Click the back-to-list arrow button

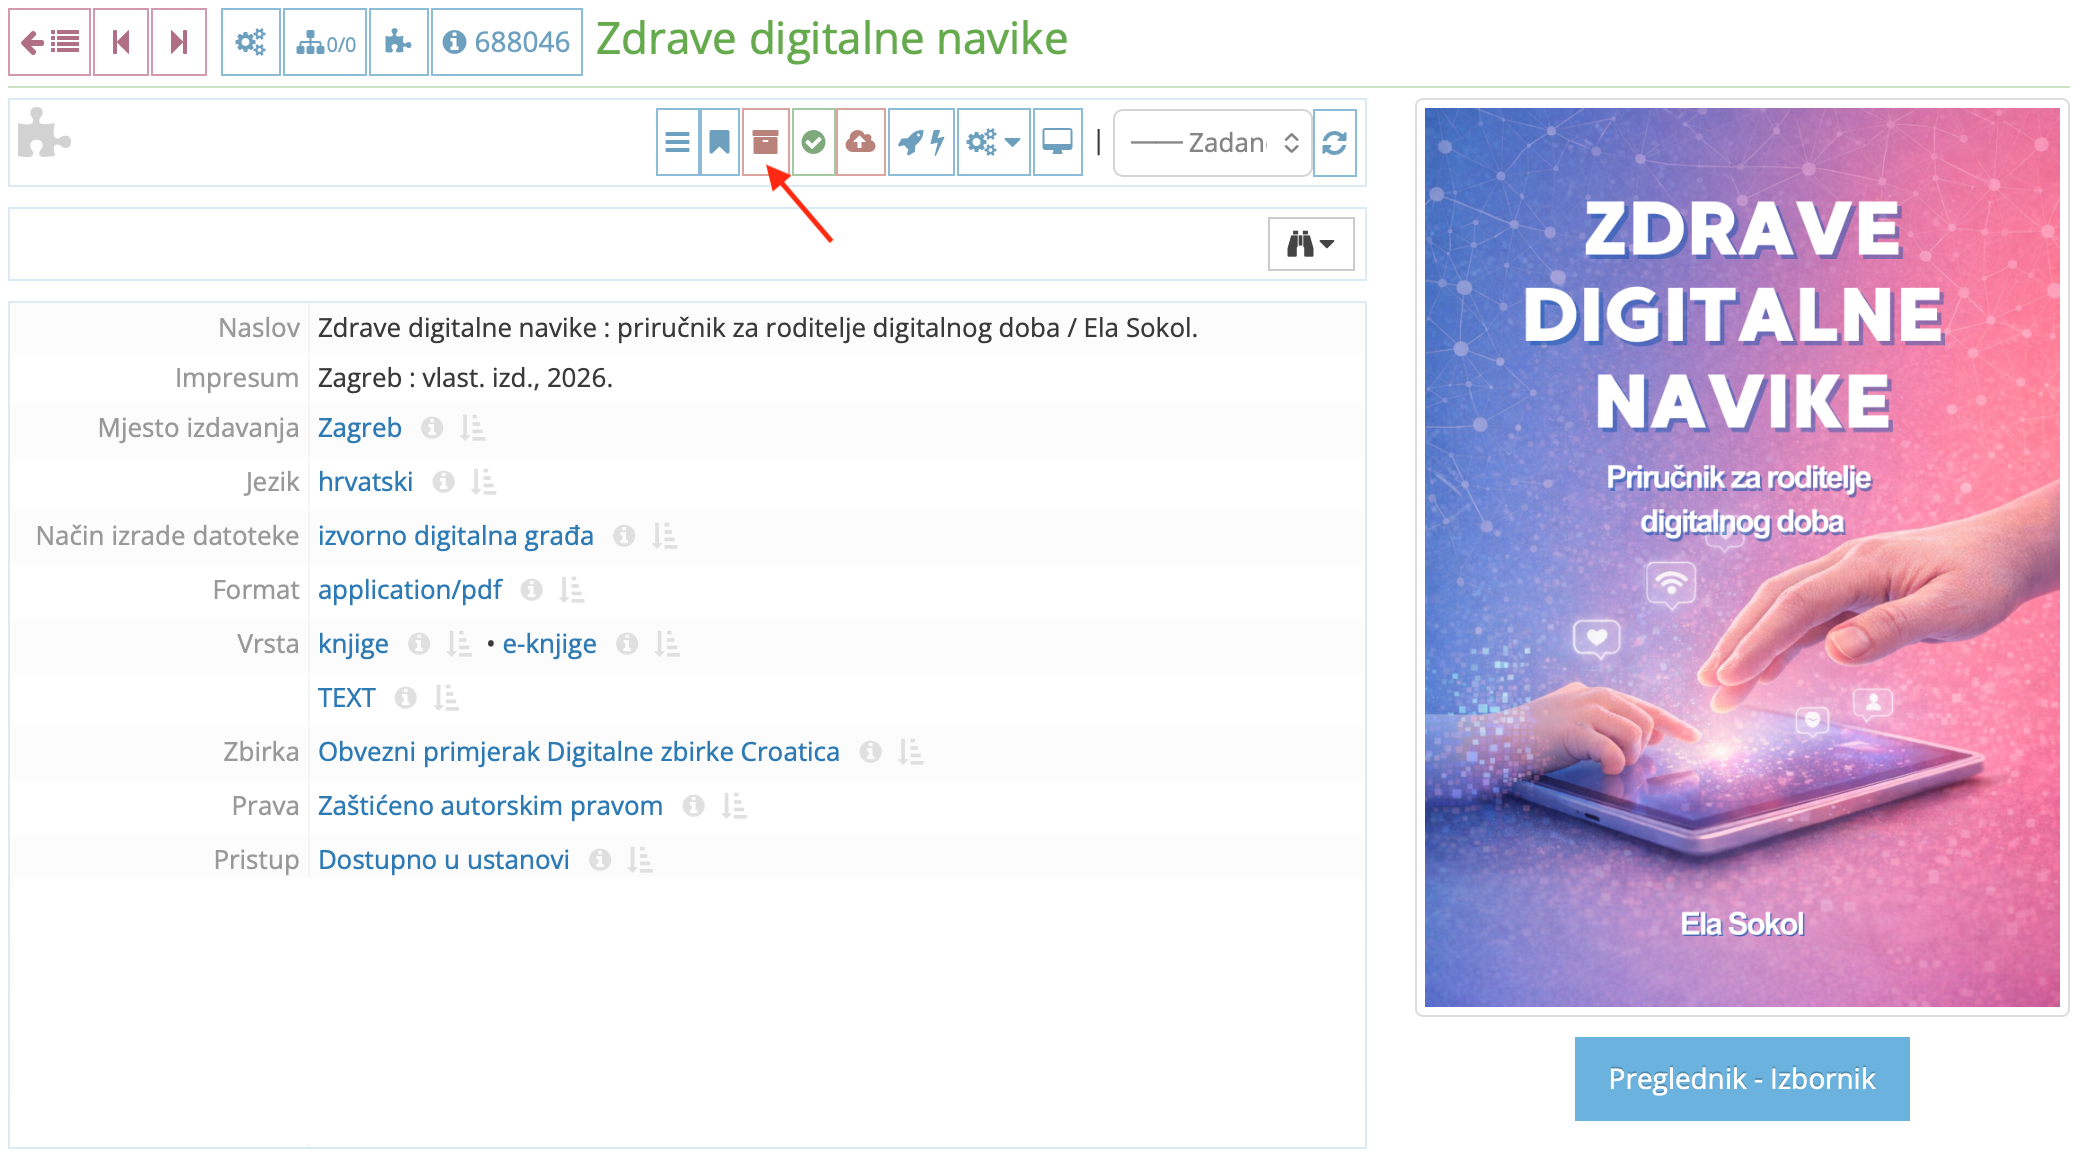click(49, 42)
